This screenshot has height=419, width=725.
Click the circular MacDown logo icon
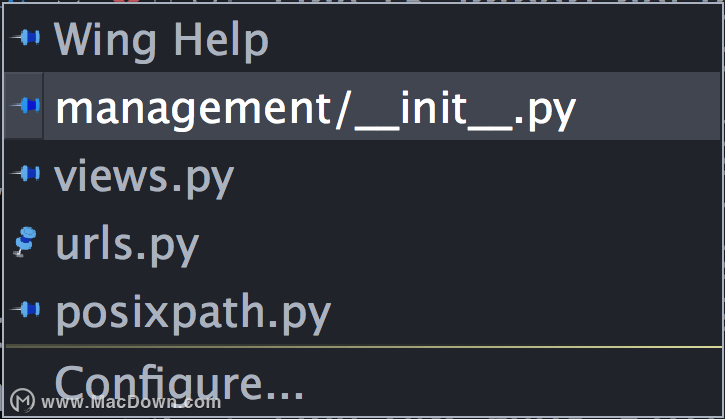(x=22, y=401)
